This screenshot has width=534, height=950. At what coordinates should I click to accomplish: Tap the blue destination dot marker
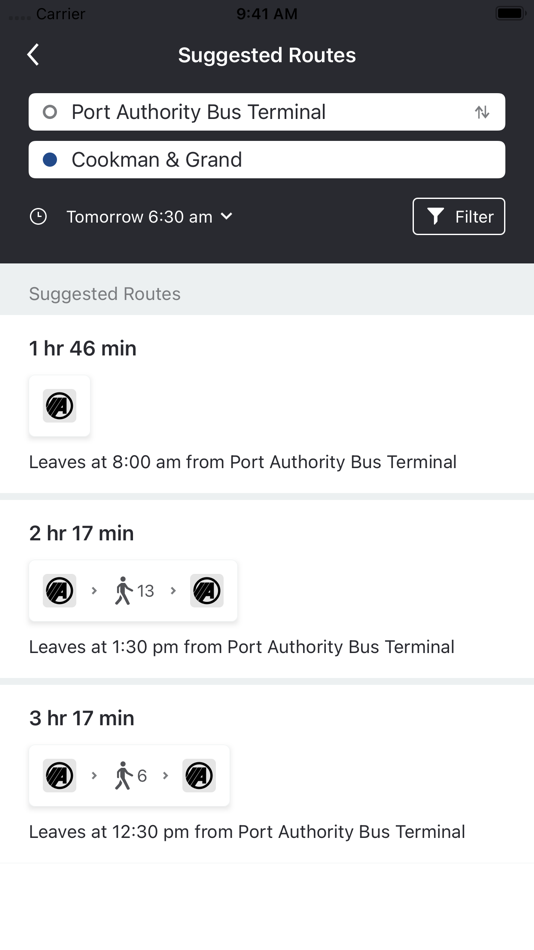coord(50,160)
